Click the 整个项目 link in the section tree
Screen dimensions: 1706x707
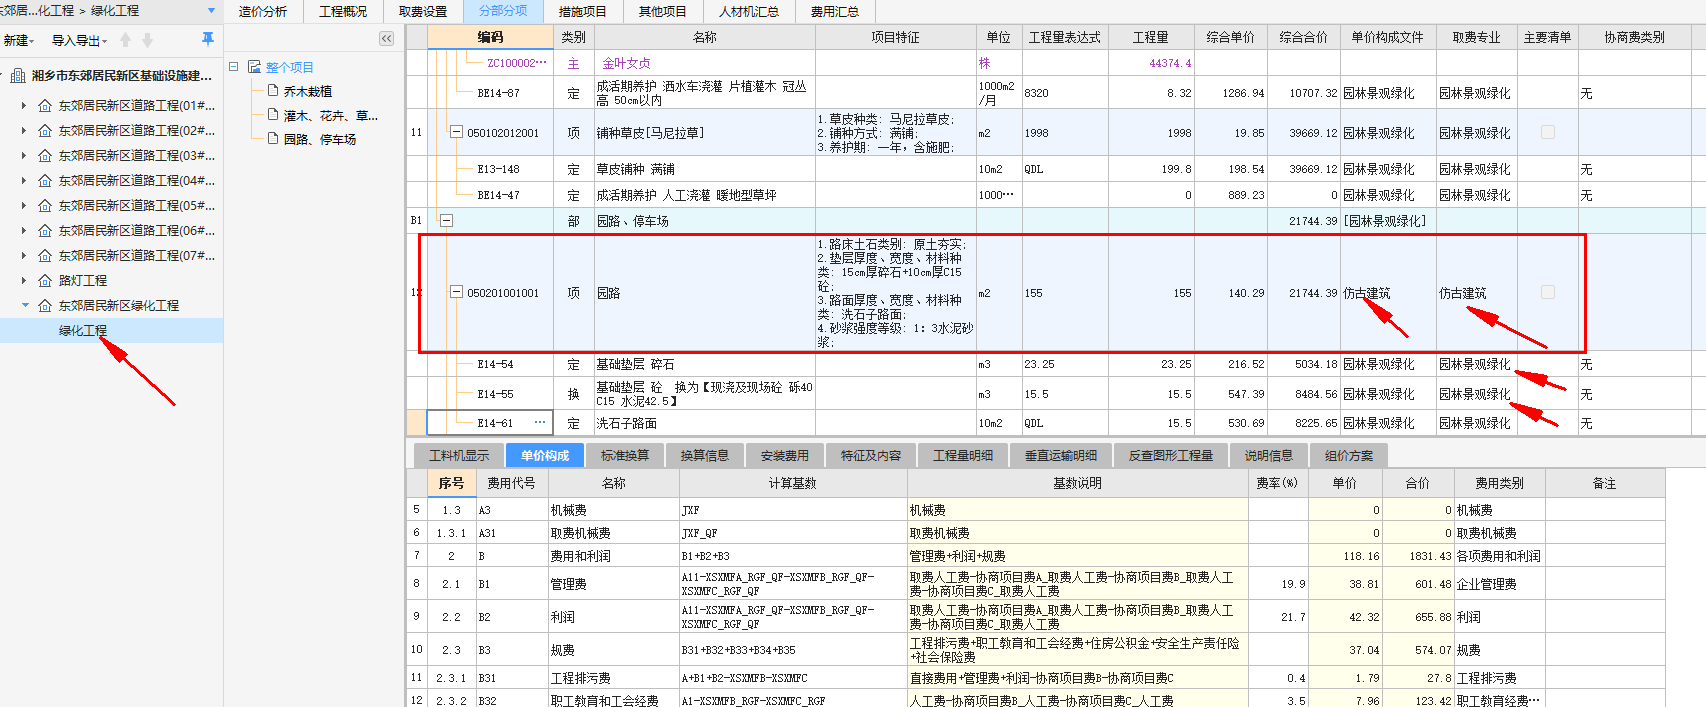pyautogui.click(x=290, y=67)
